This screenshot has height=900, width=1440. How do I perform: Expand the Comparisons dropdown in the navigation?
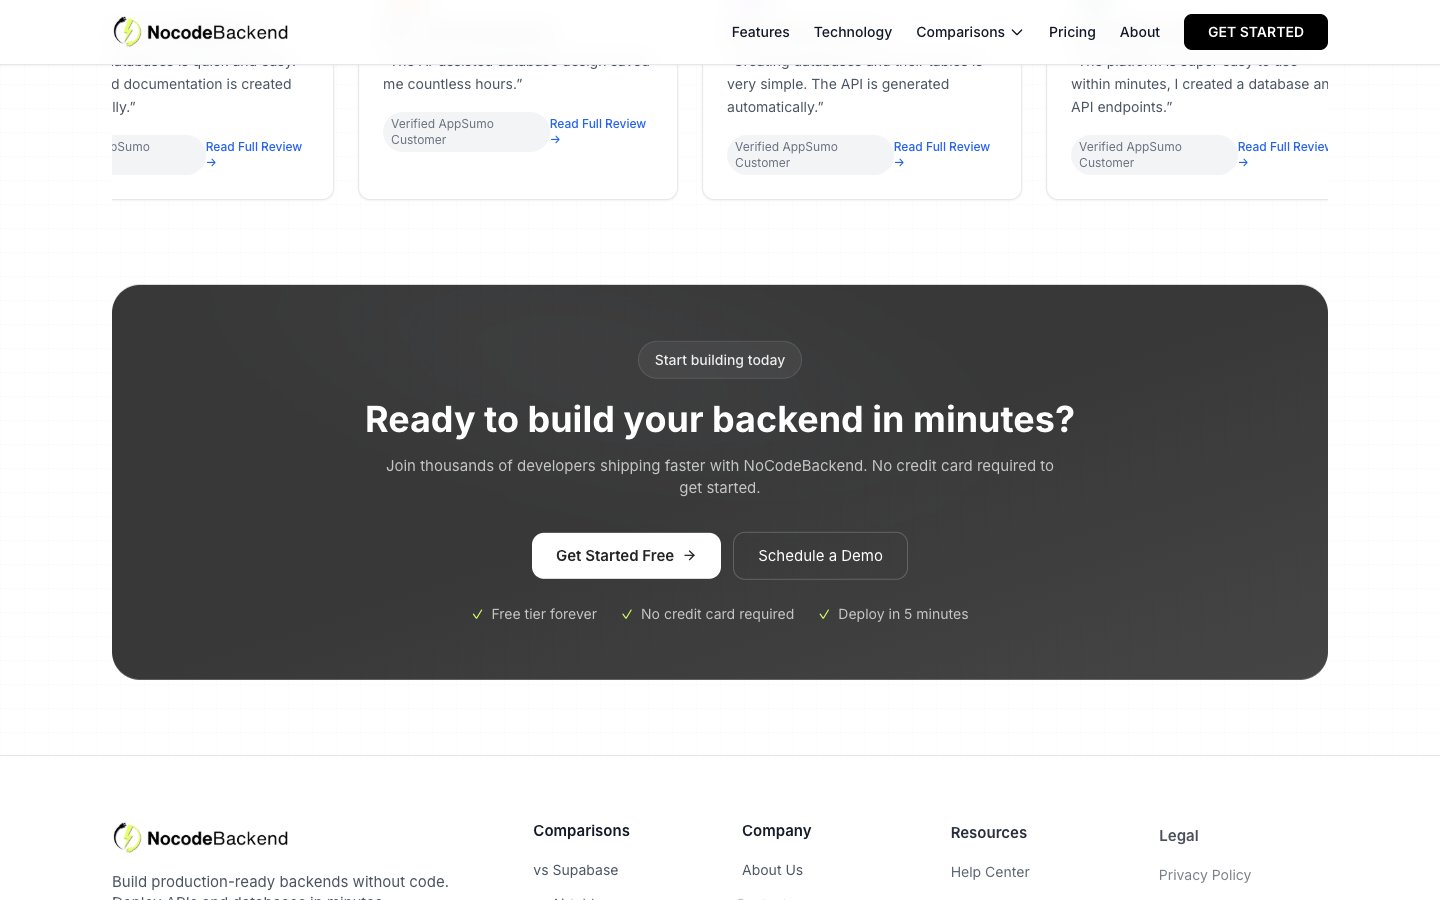pyautogui.click(x=969, y=32)
